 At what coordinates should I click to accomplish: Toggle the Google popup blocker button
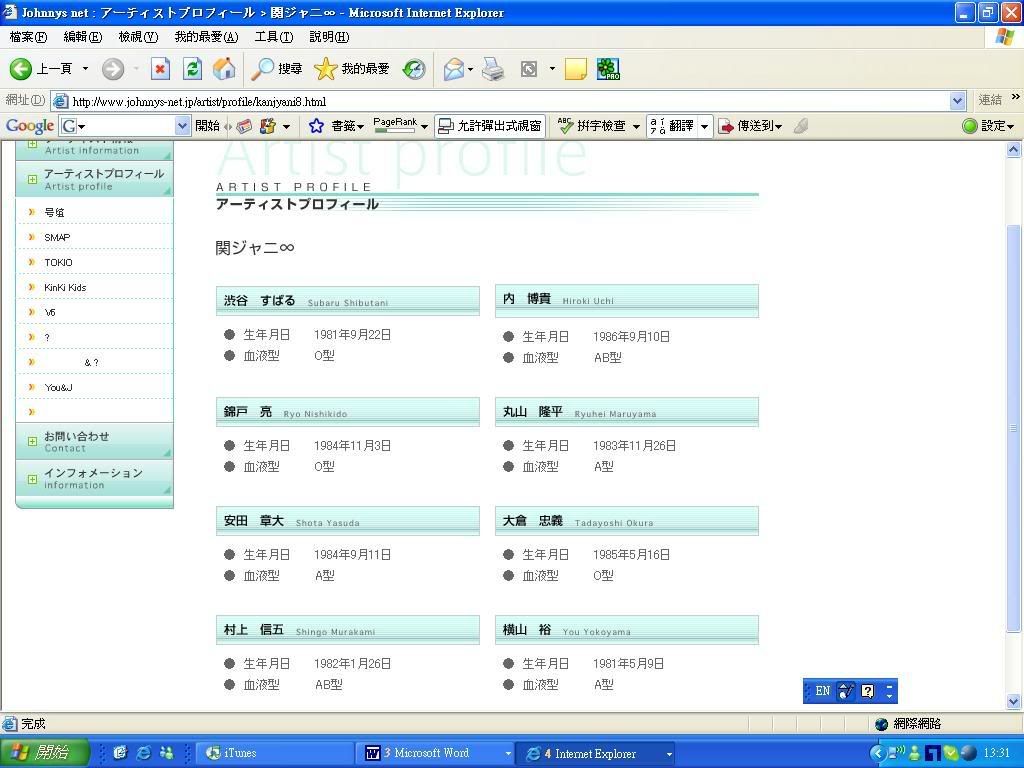point(489,126)
